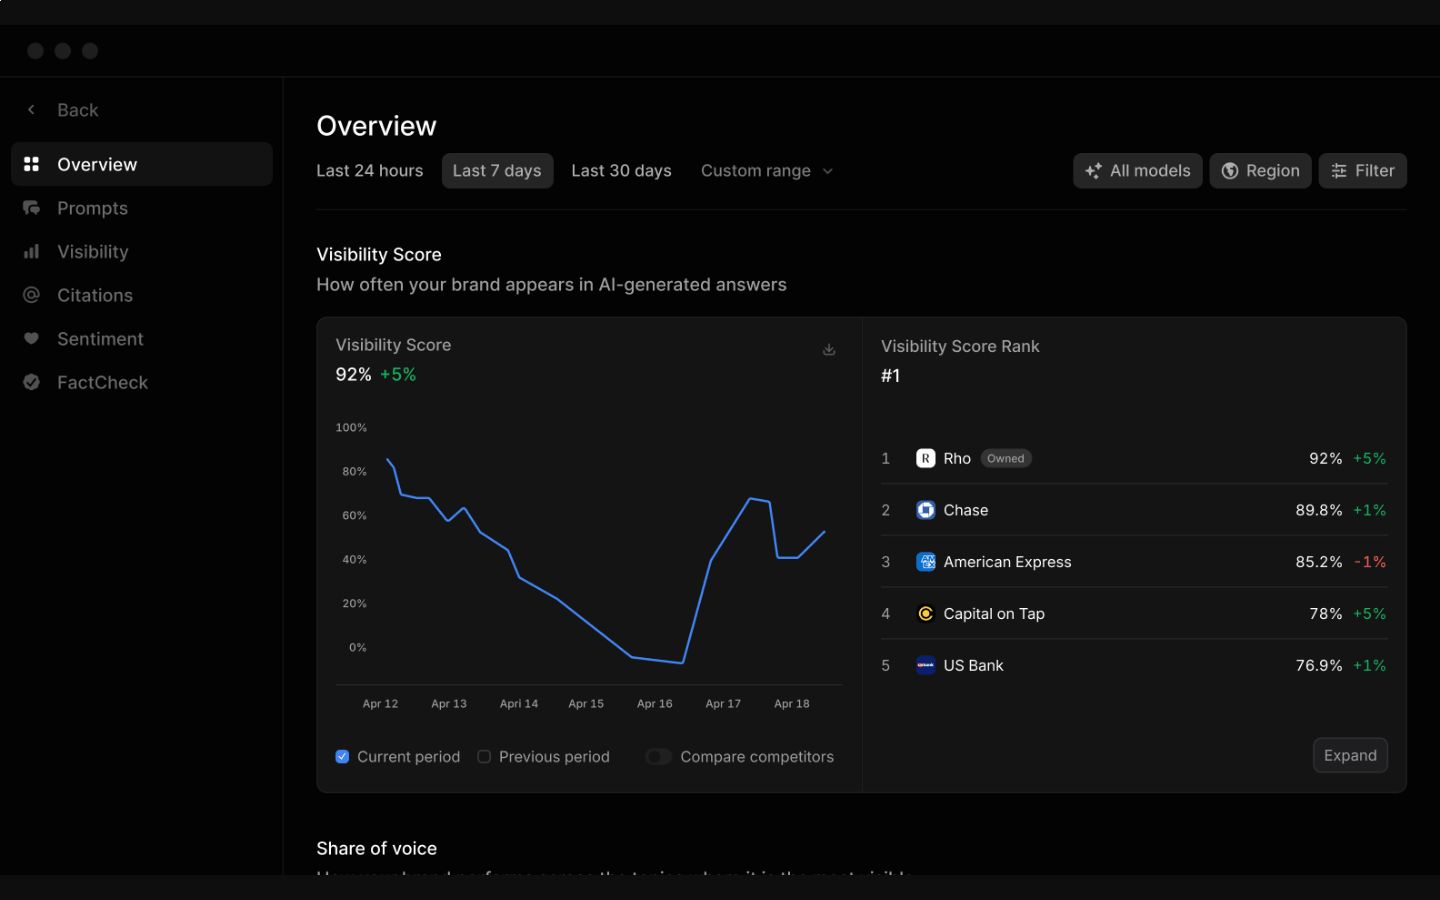This screenshot has height=900, width=1440.
Task: Click the Share of voice heading
Action: [376, 848]
